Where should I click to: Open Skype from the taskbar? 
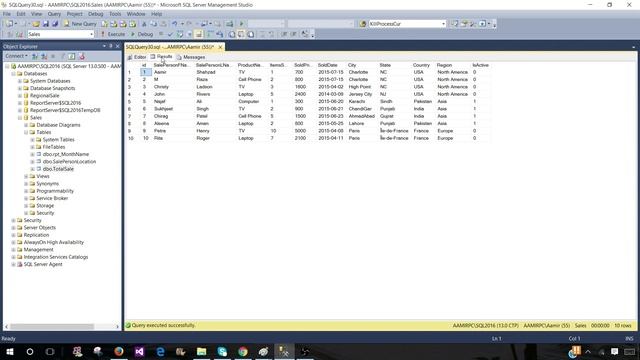(222, 351)
